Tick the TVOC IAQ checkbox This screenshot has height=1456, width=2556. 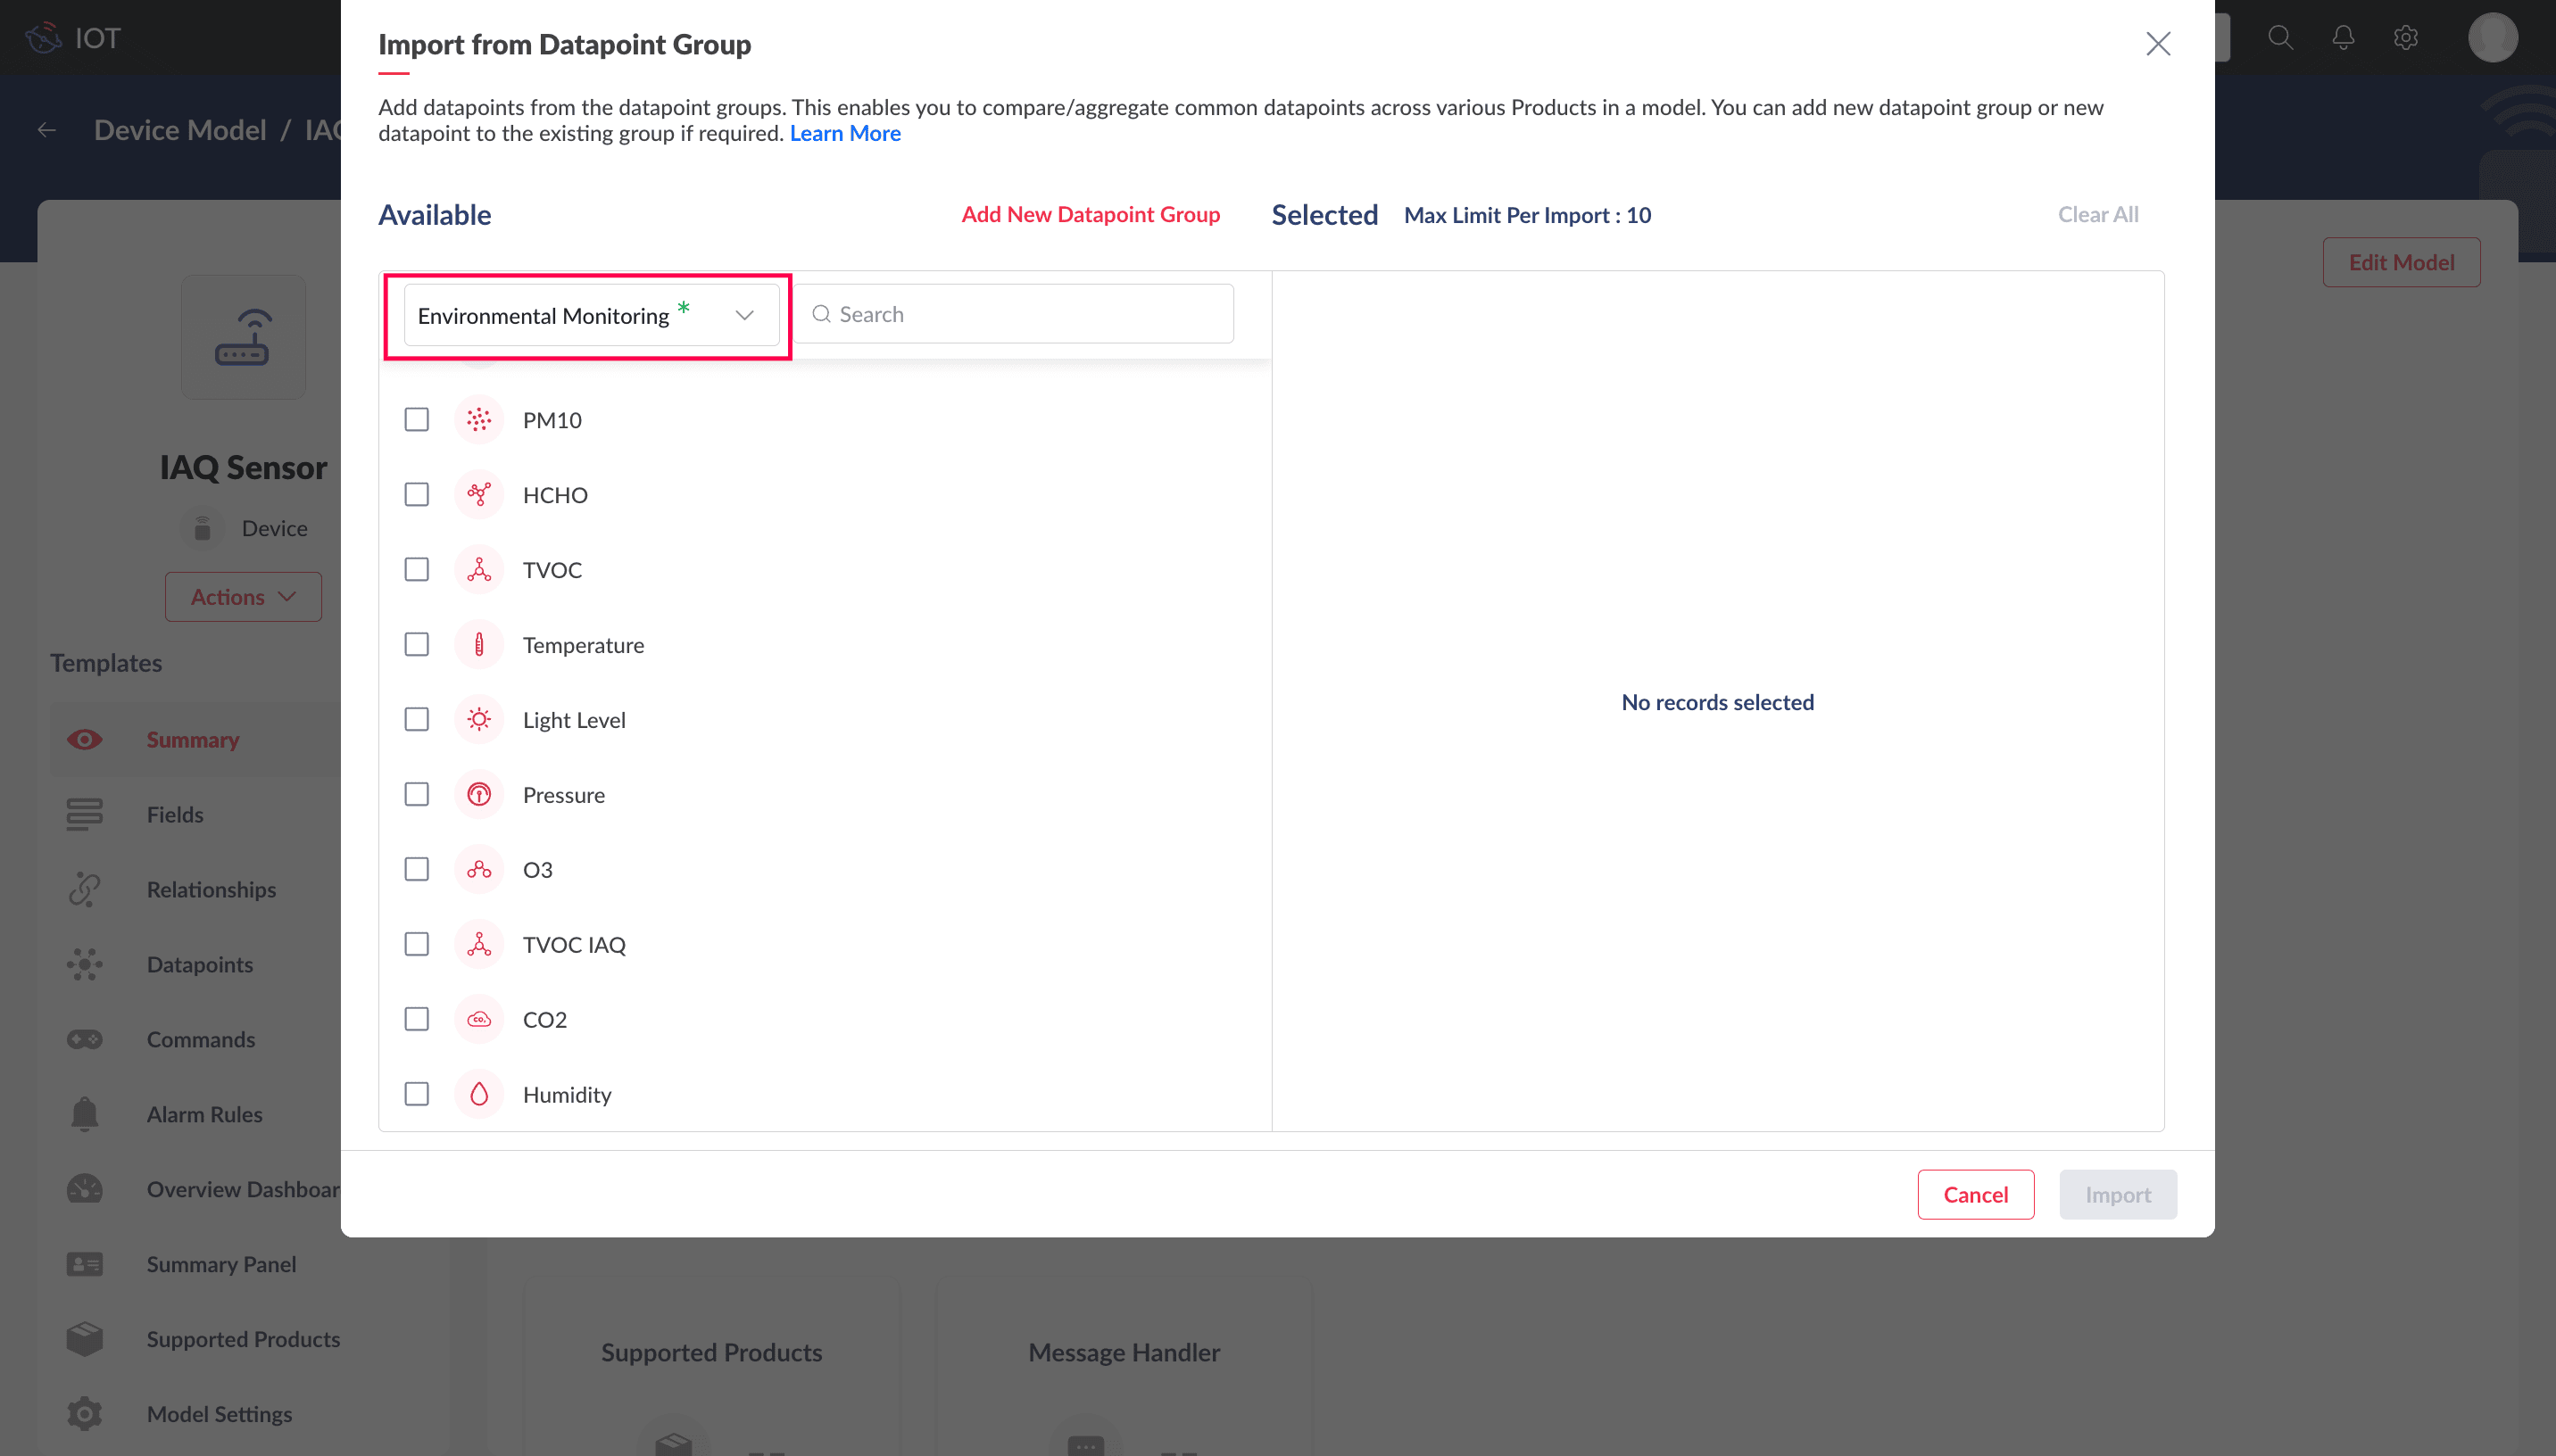tap(417, 944)
